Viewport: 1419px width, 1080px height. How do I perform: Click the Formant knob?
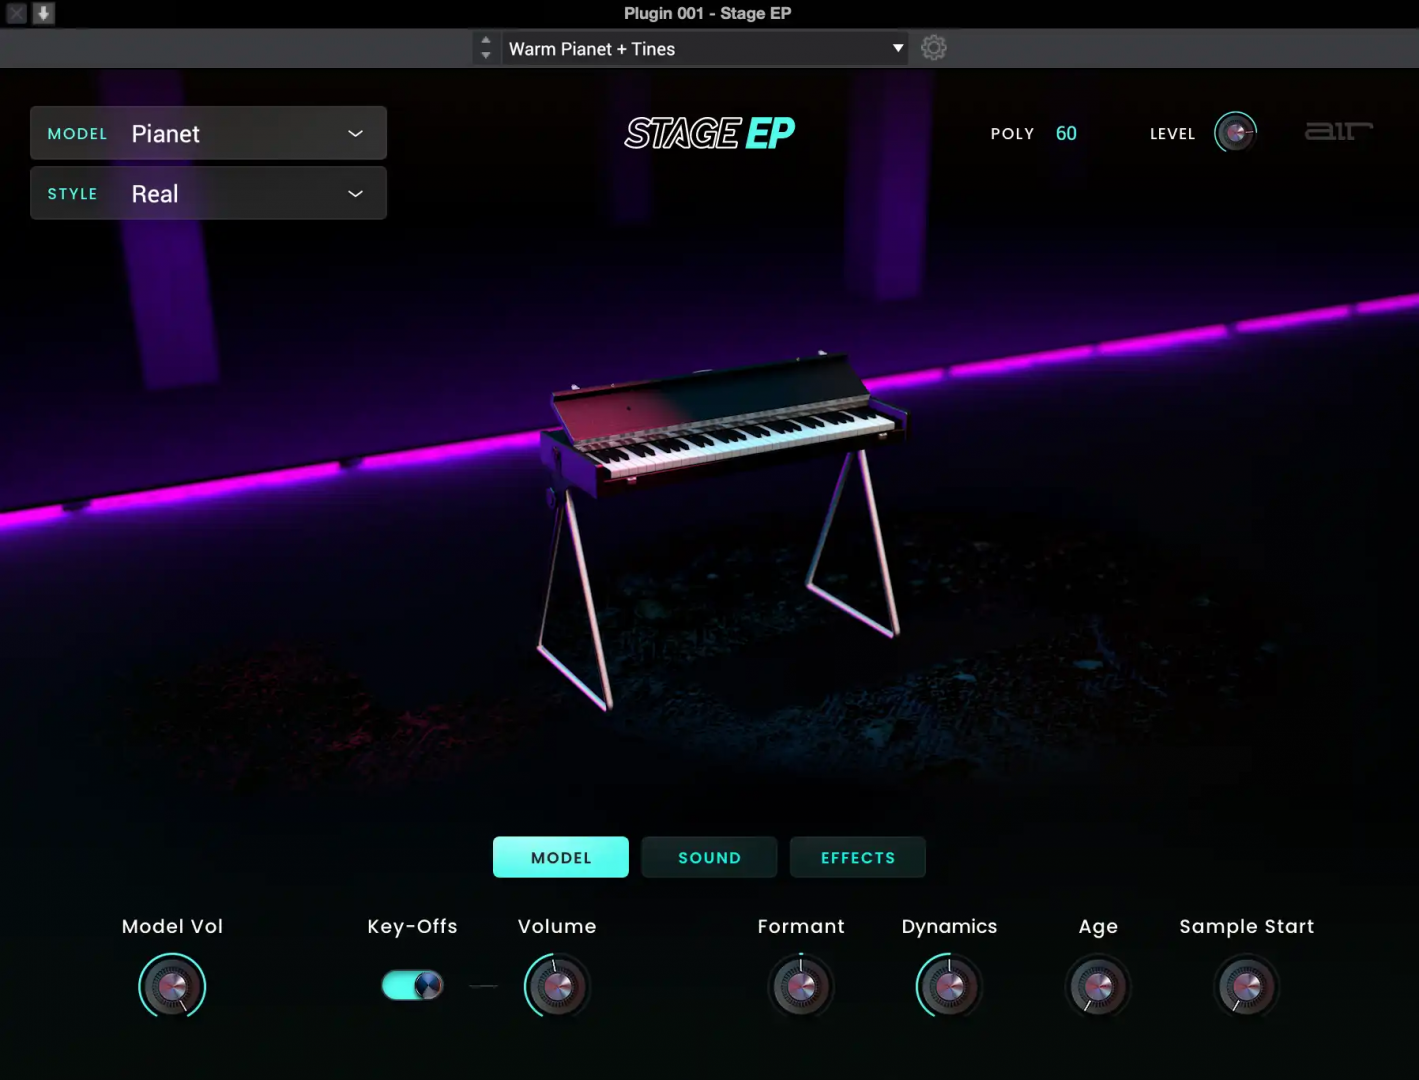pos(801,987)
